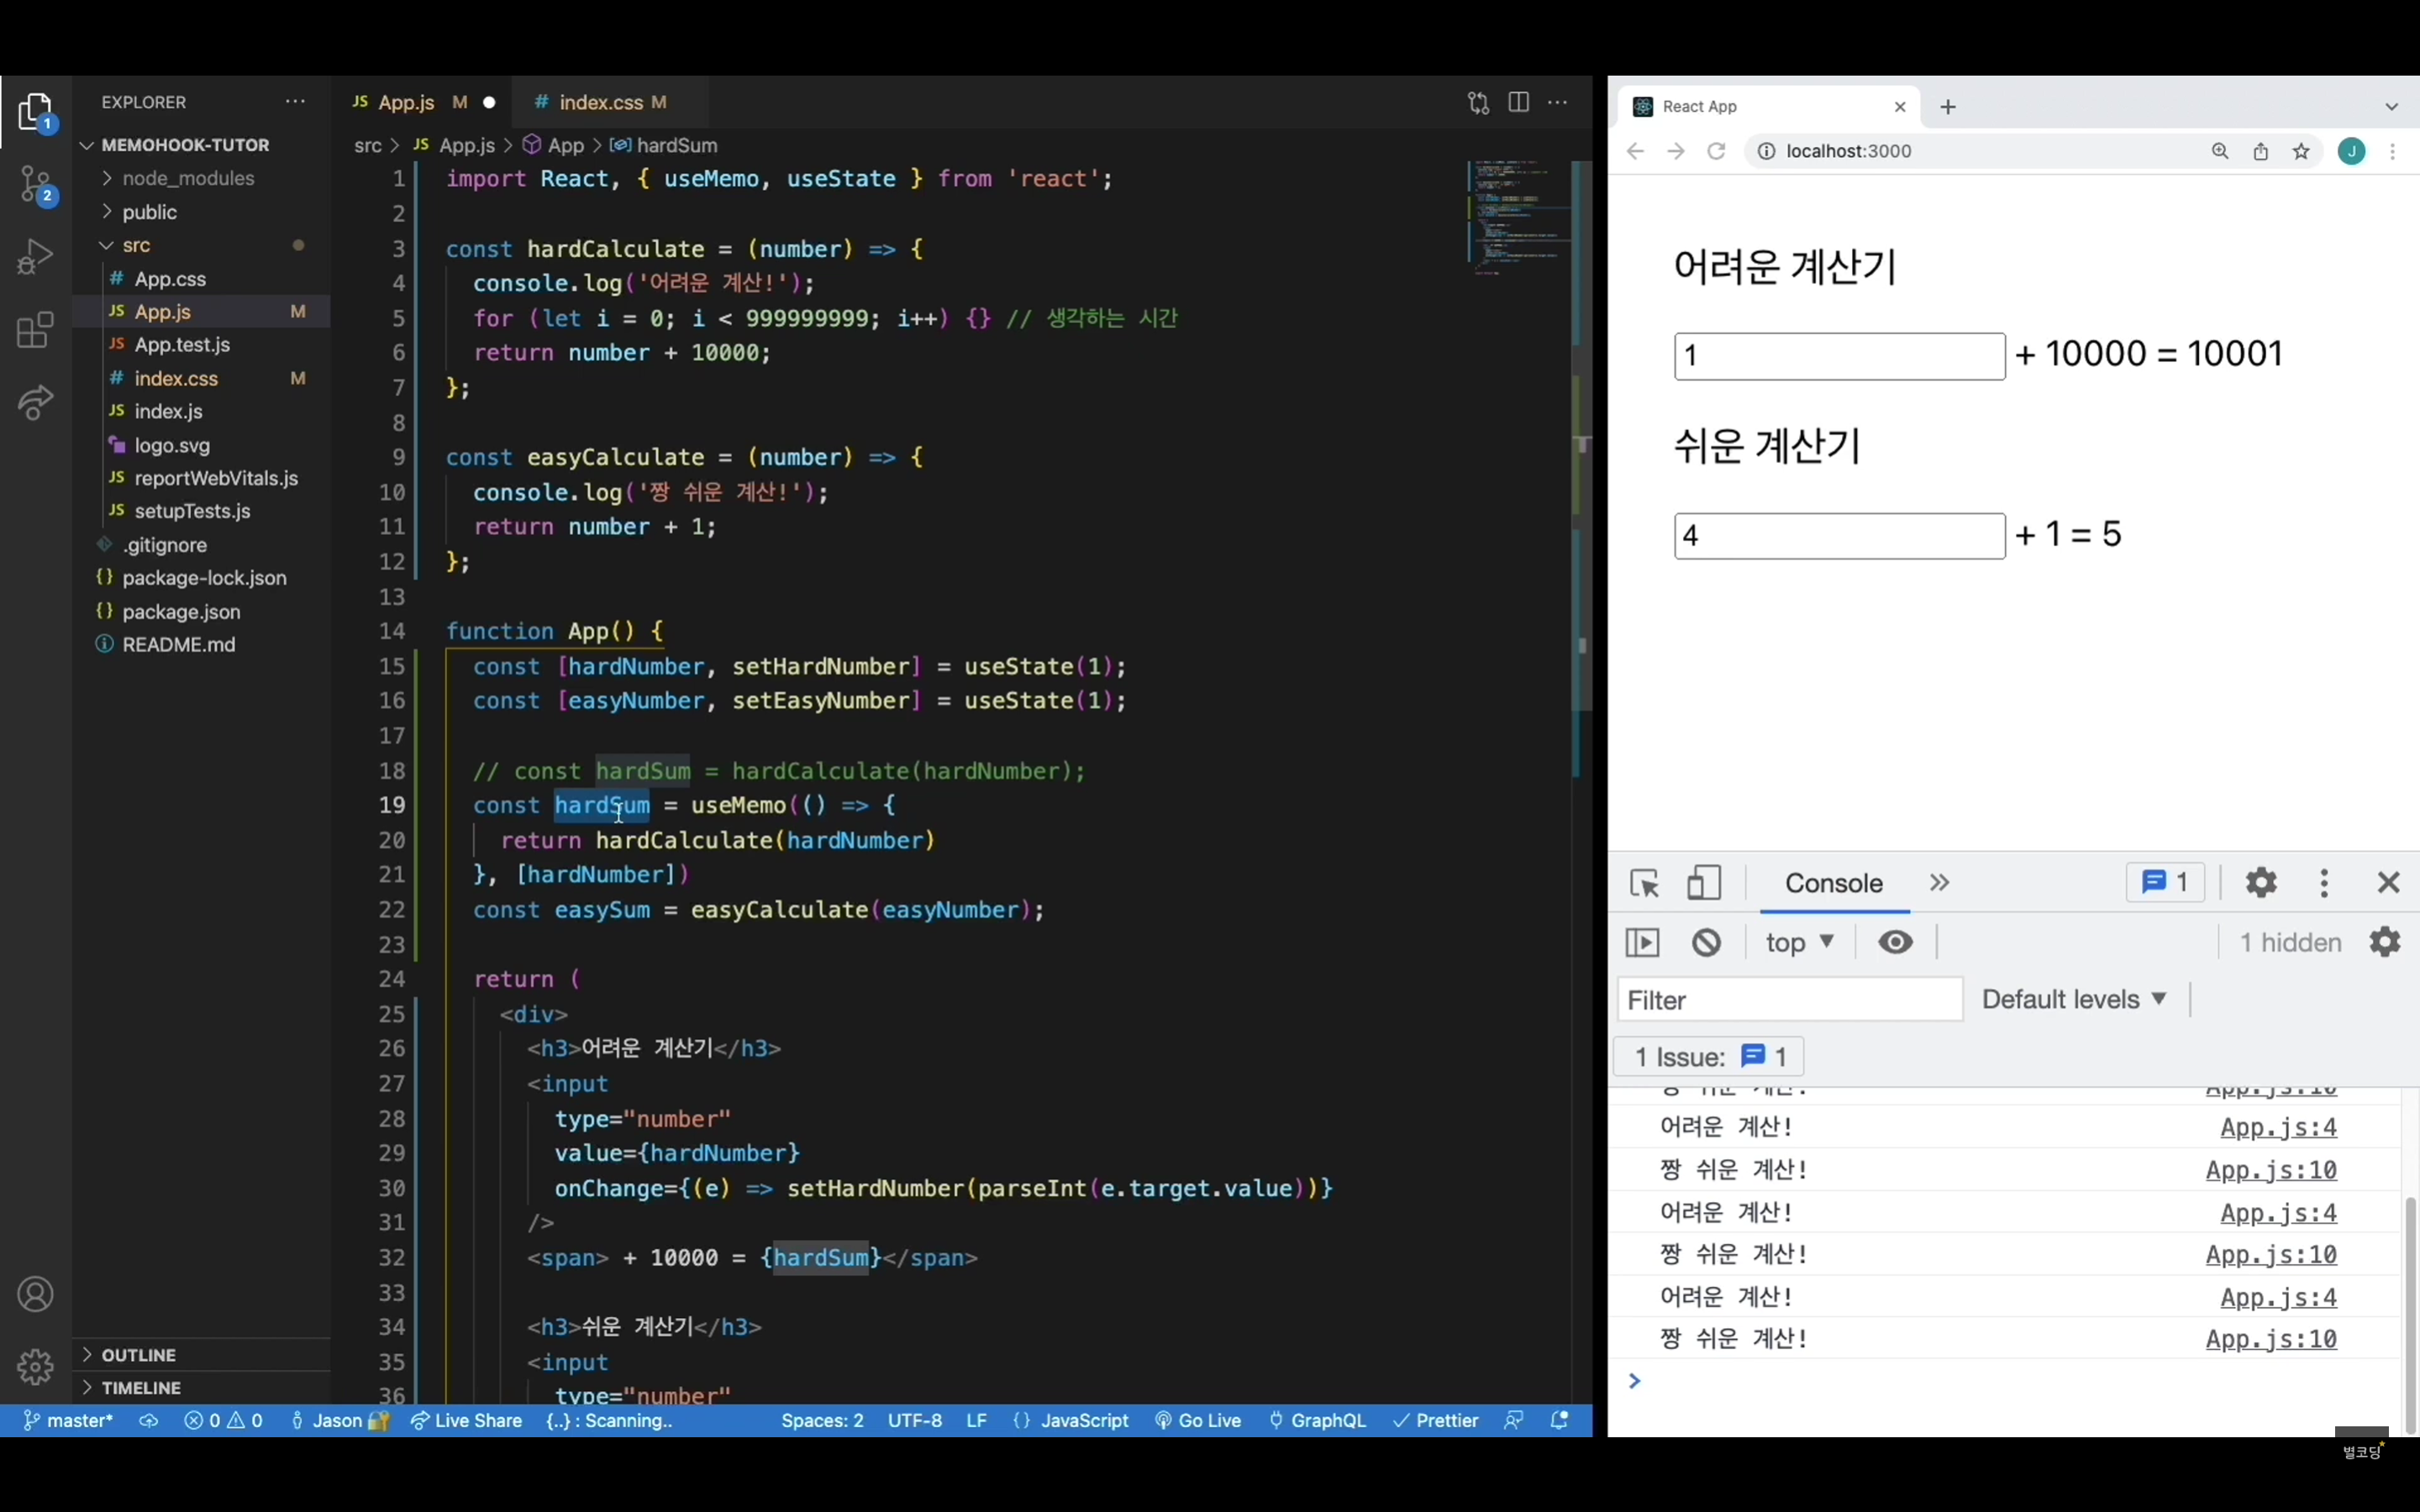Clear console with the block icon
The image size is (2420, 1512).
point(1706,942)
